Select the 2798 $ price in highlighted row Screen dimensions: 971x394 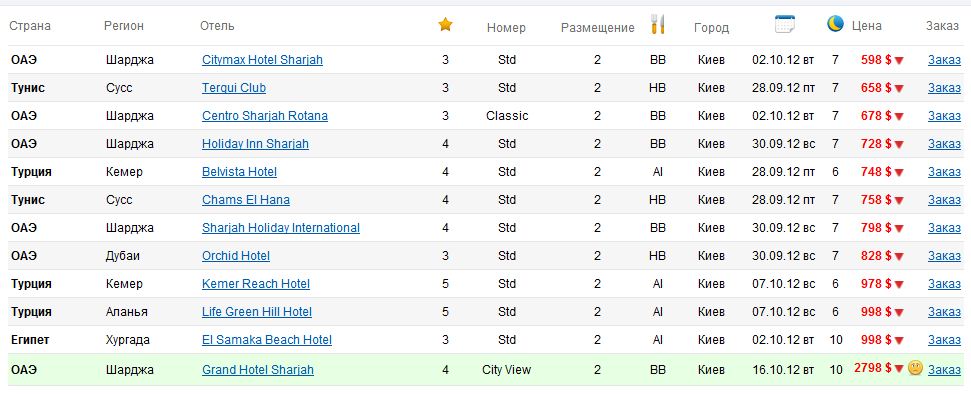click(873, 368)
